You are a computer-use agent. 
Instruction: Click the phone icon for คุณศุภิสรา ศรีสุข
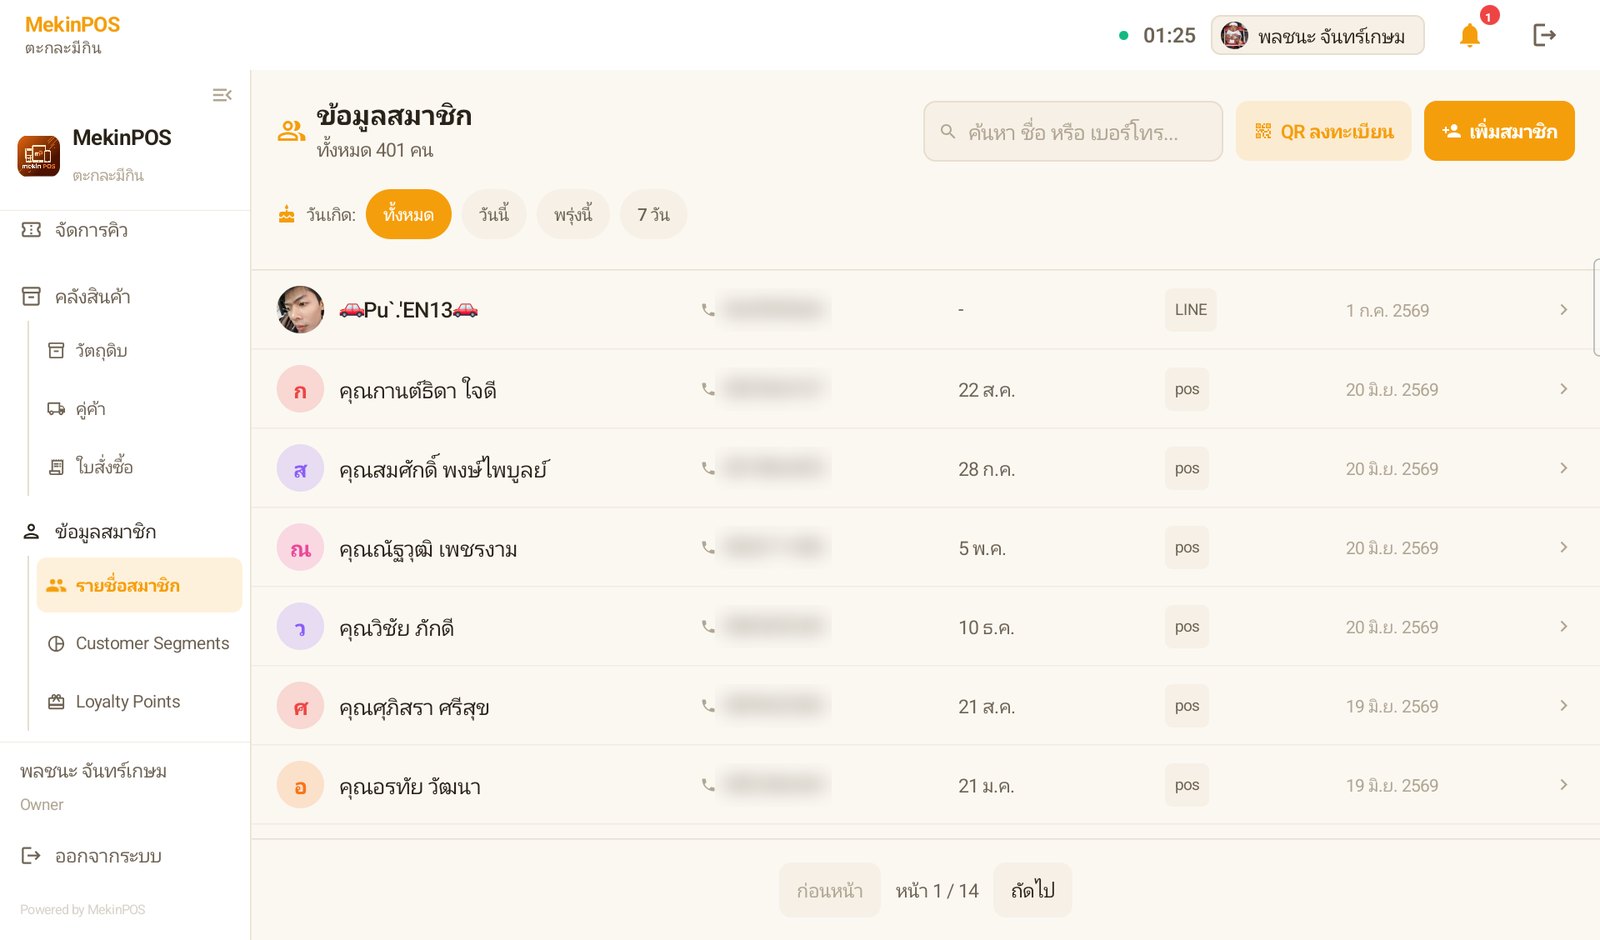(708, 705)
